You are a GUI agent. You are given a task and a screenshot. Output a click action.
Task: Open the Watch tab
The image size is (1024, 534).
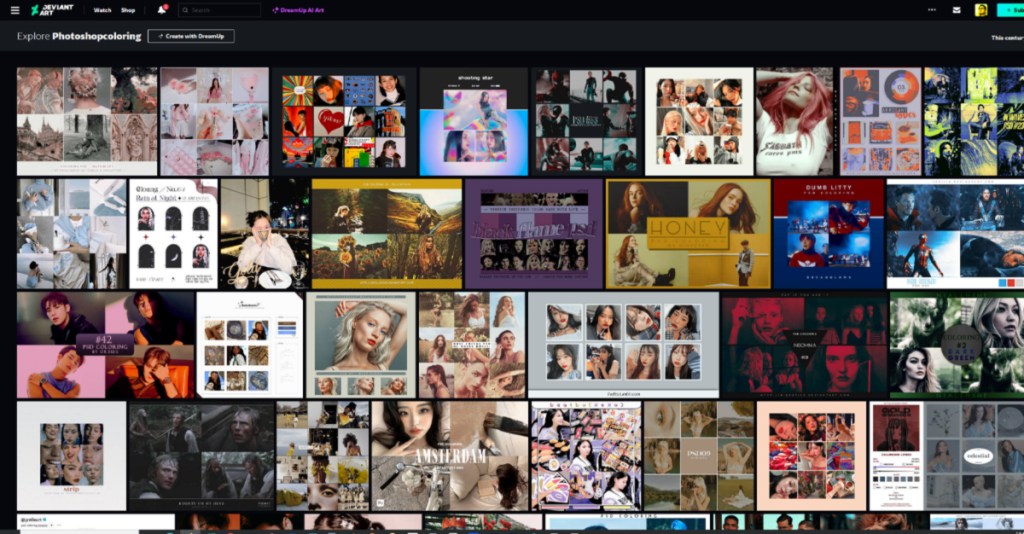[102, 10]
